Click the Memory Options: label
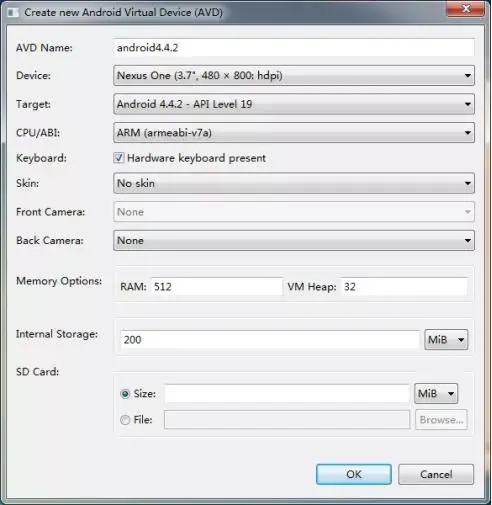492x505 pixels. pyautogui.click(x=59, y=281)
